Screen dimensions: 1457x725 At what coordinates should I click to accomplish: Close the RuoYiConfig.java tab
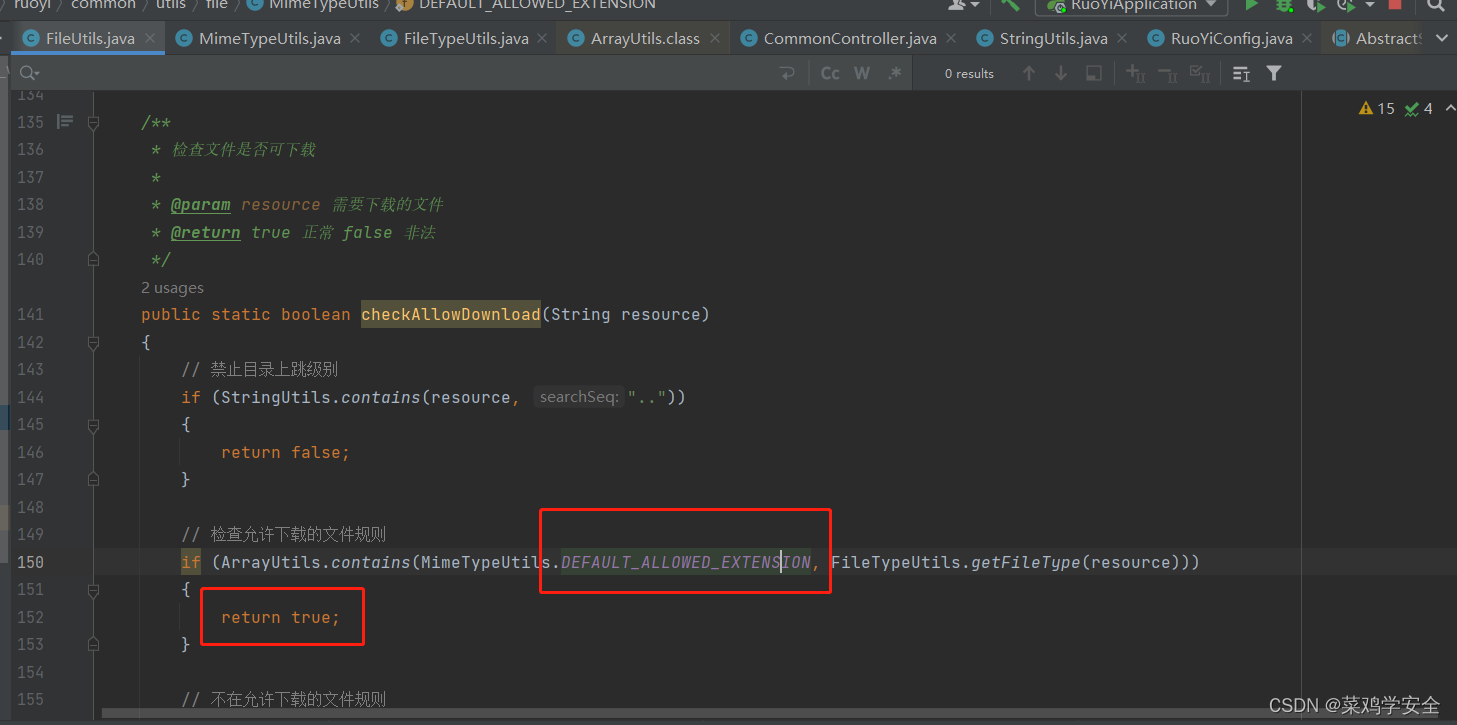point(1307,38)
